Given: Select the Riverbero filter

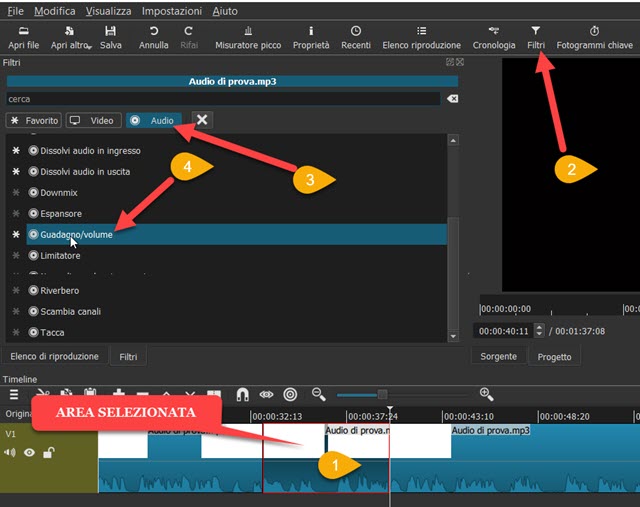Looking at the screenshot, I should 237,290.
